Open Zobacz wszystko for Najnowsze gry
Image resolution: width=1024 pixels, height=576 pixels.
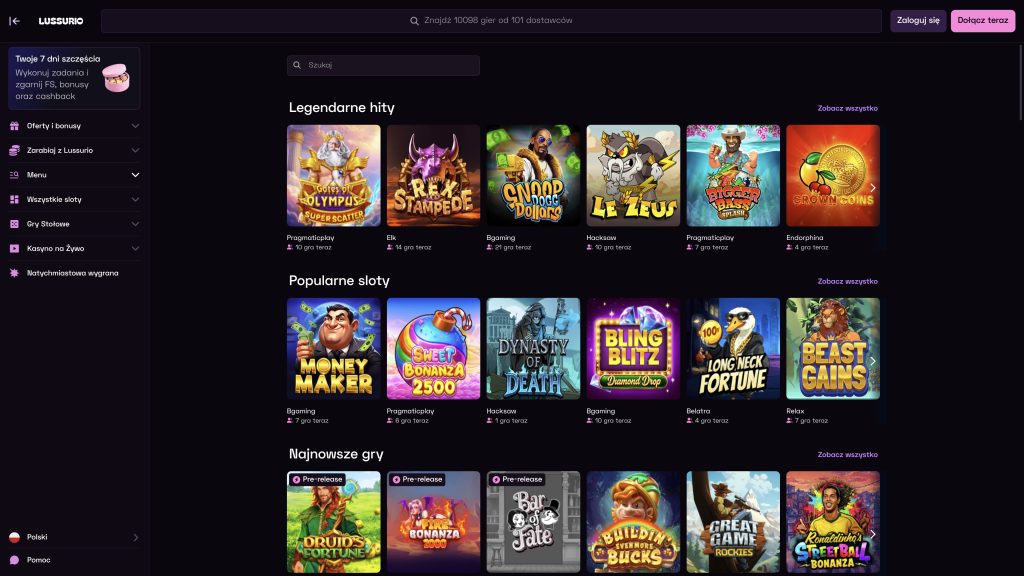(848, 455)
